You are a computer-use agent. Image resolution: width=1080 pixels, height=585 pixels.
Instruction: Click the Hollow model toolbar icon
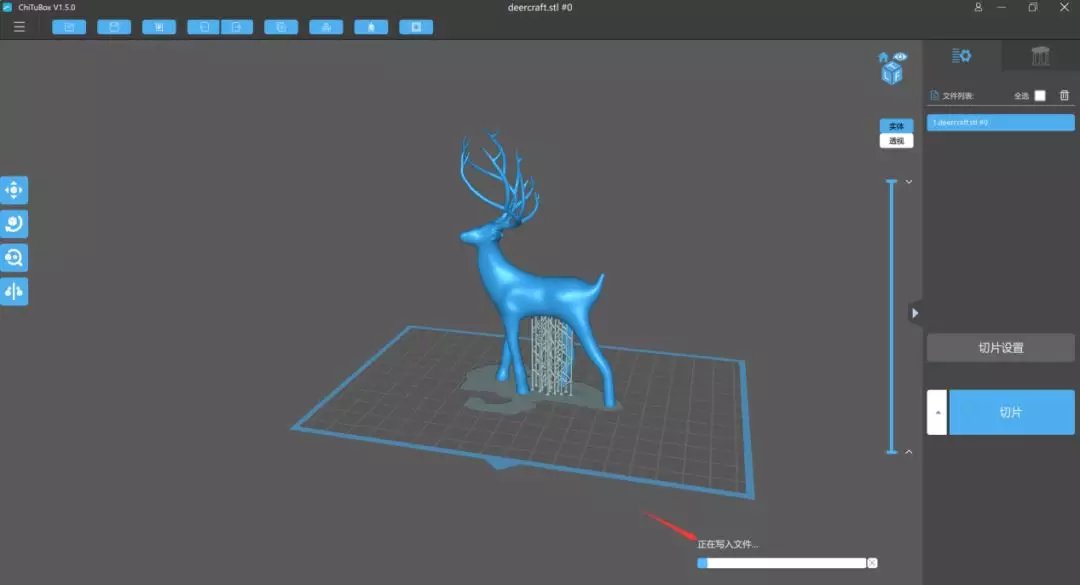pos(371,27)
